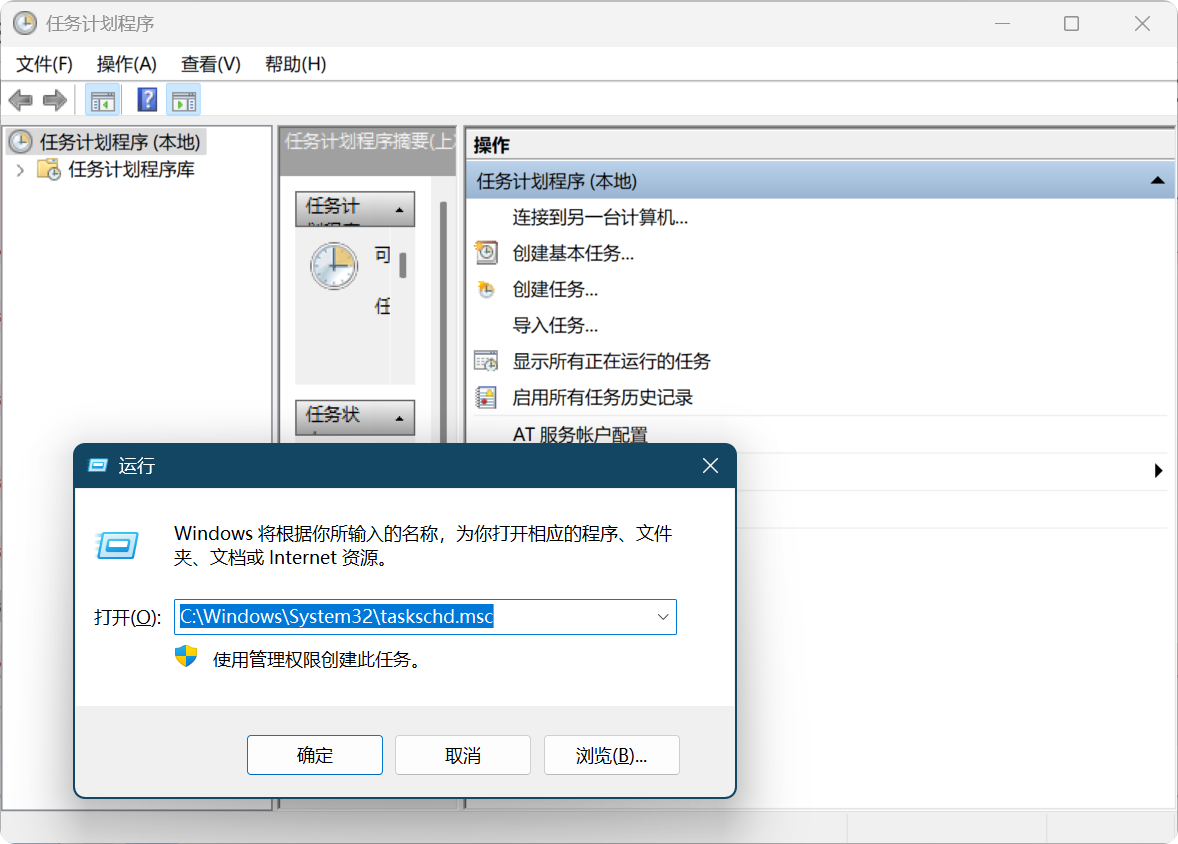Click 浏览(B)... in Run dialog
This screenshot has width=1178, height=844.
[612, 755]
